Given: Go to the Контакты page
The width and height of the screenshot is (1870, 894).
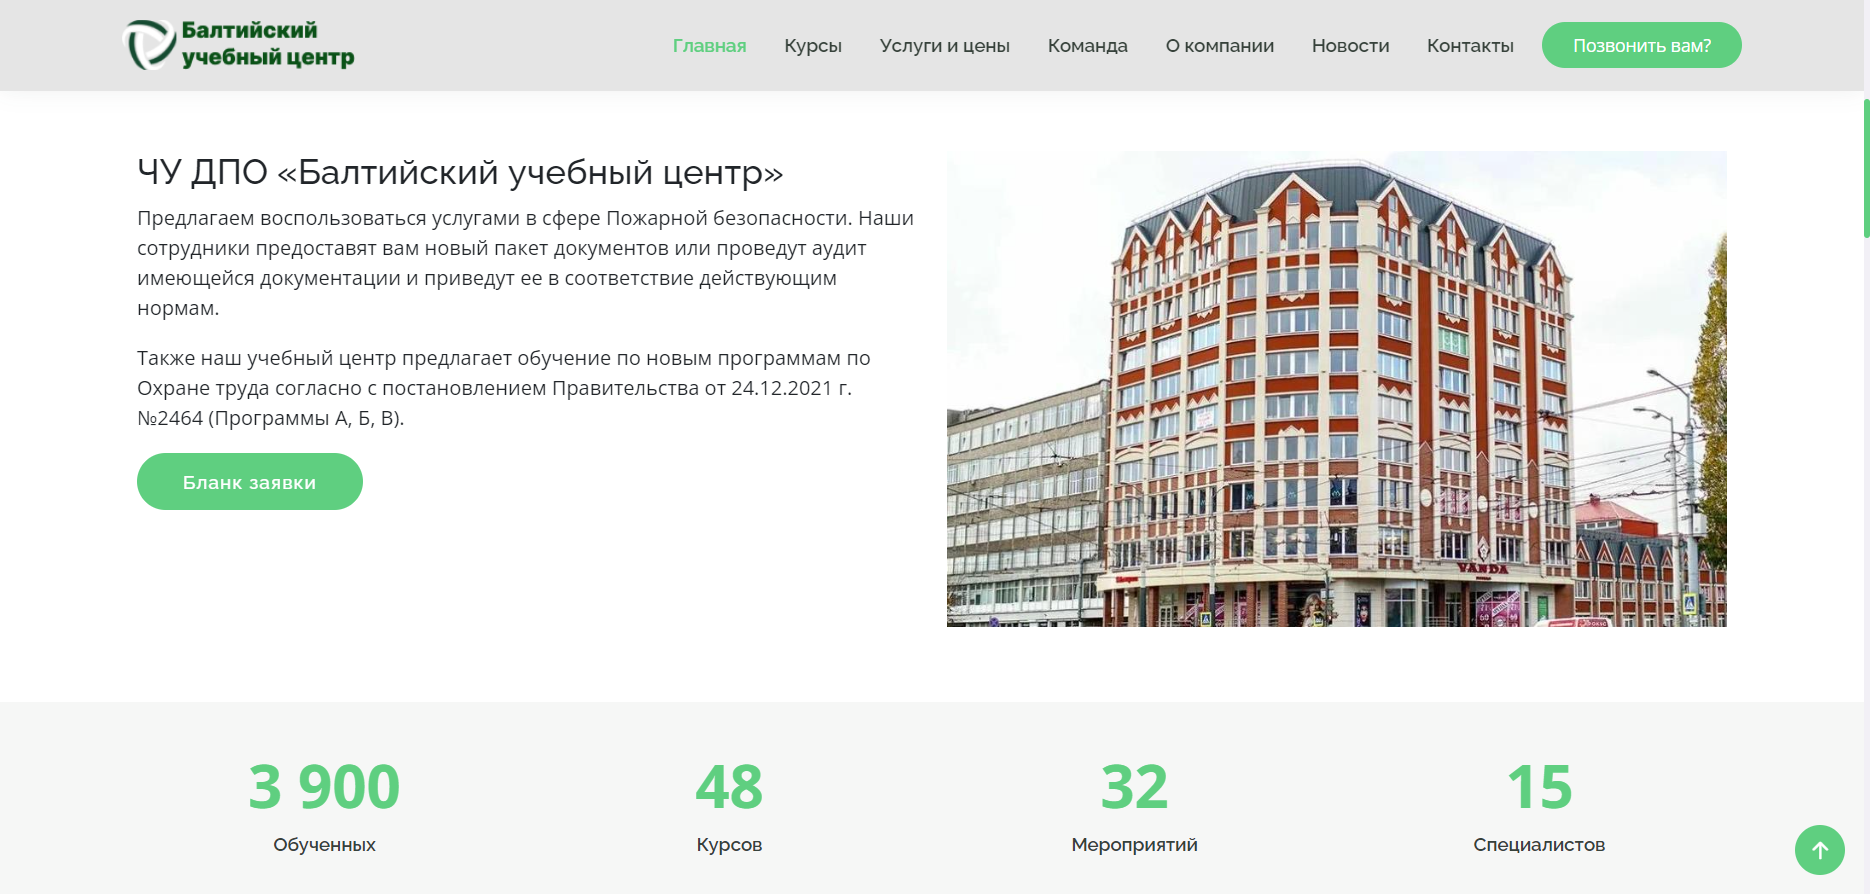Looking at the screenshot, I should click(1469, 46).
